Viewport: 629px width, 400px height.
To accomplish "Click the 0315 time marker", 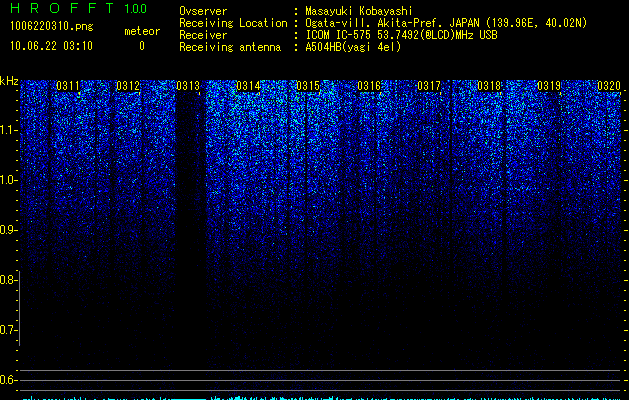I will 308,86.
